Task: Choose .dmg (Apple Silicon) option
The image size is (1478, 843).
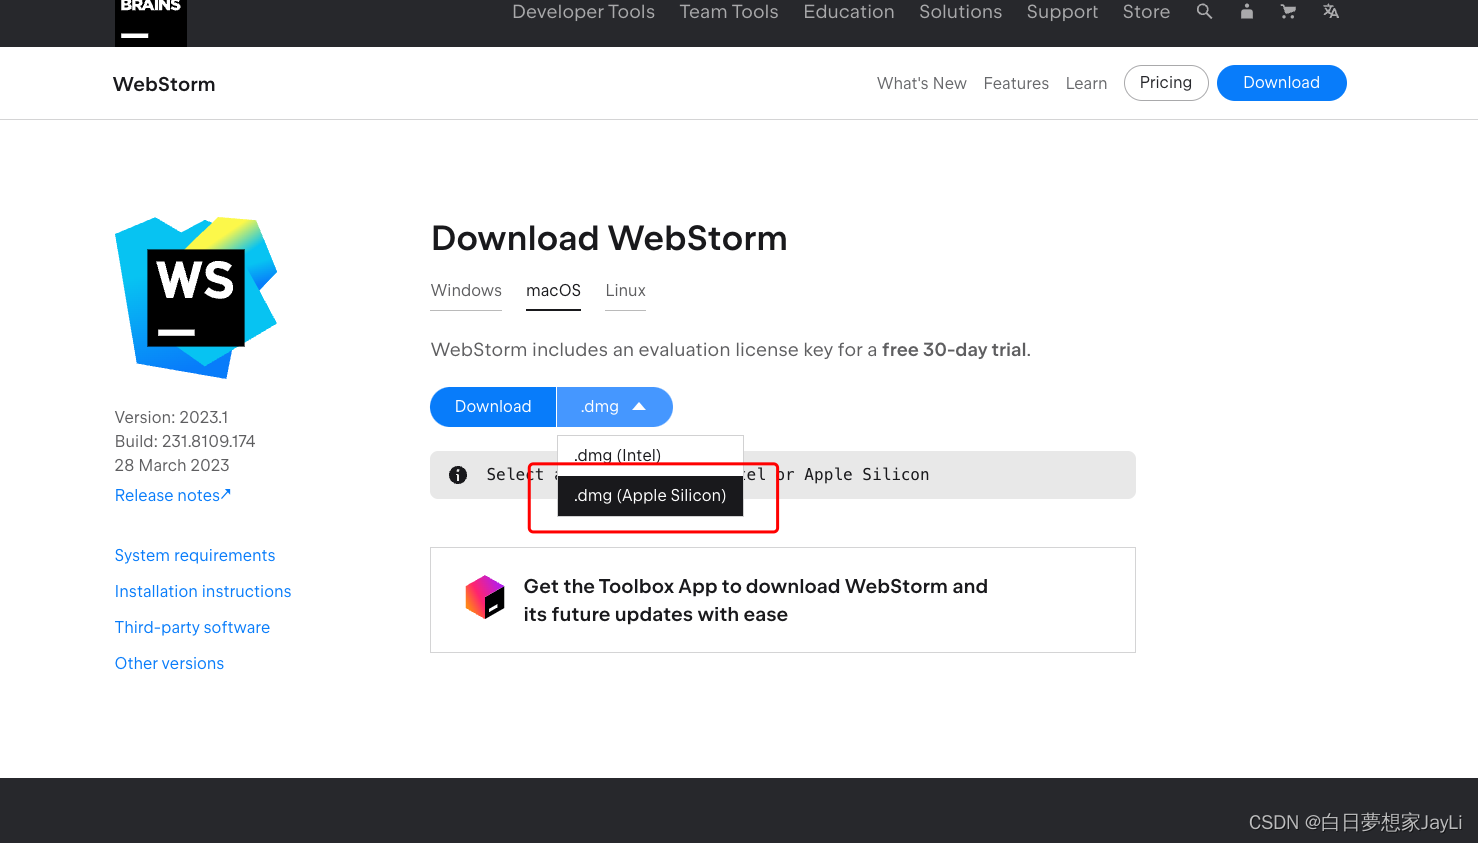Action: click(650, 495)
